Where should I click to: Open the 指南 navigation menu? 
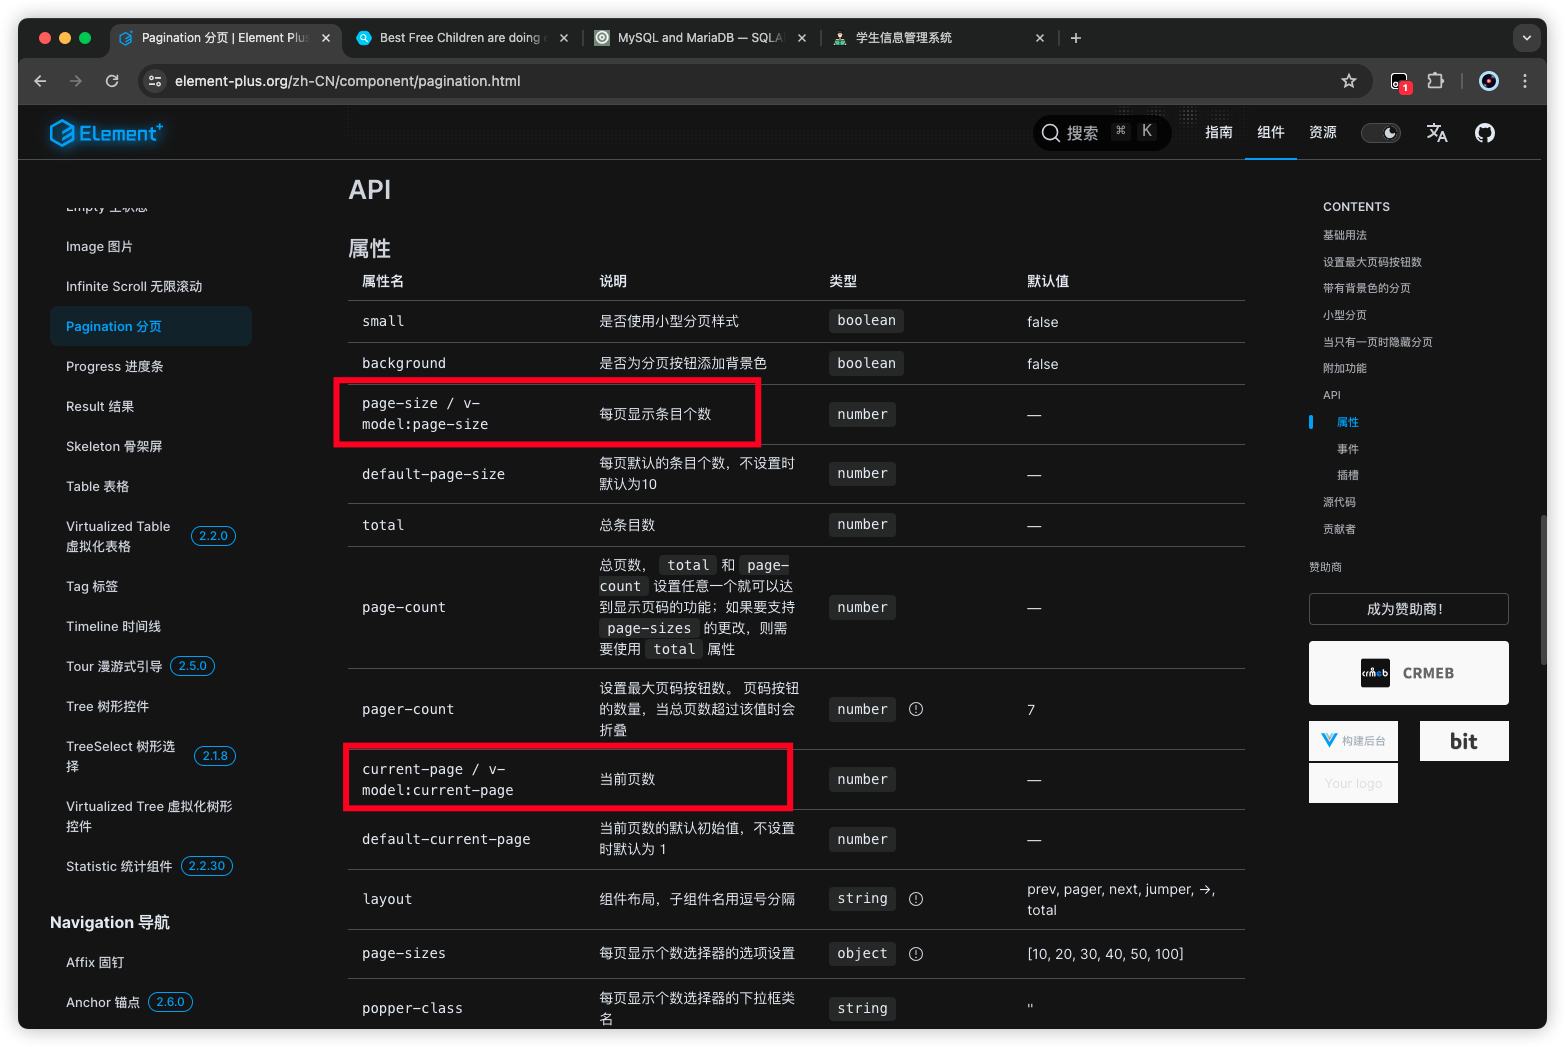point(1219,132)
